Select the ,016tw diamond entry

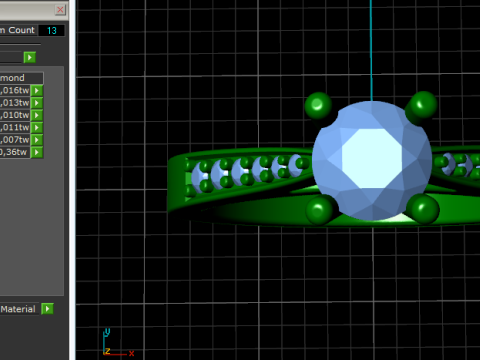[x=15, y=90]
